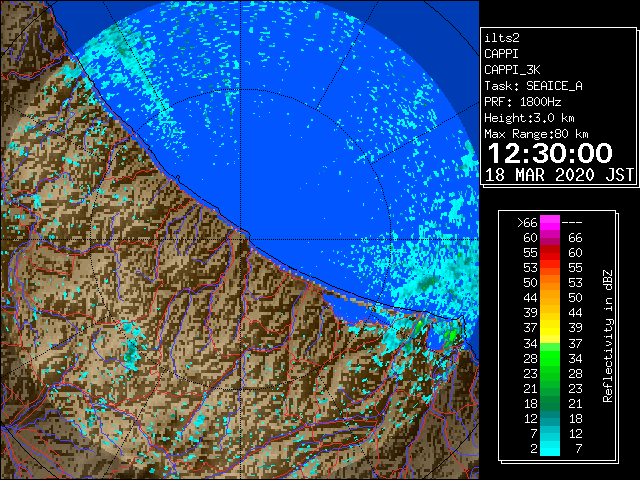Click the "---" legend label beside magenta
The width and height of the screenshot is (640, 480).
(x=572, y=223)
